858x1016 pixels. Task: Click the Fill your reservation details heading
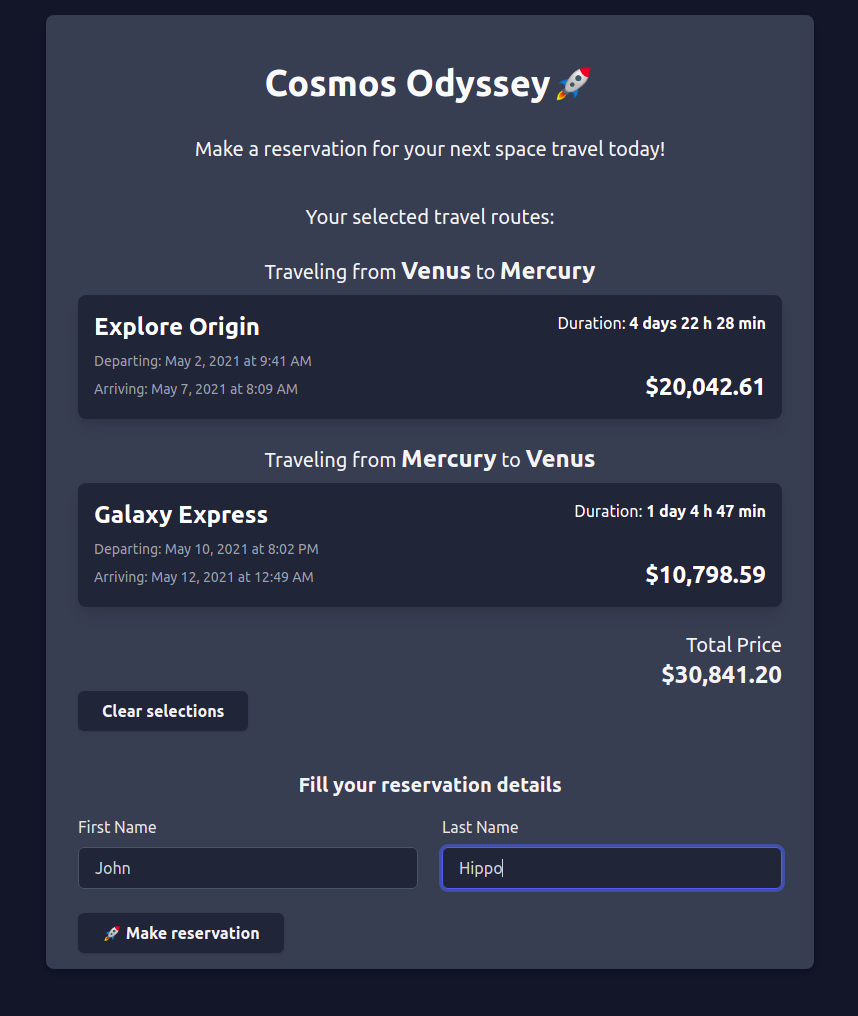tap(429, 784)
